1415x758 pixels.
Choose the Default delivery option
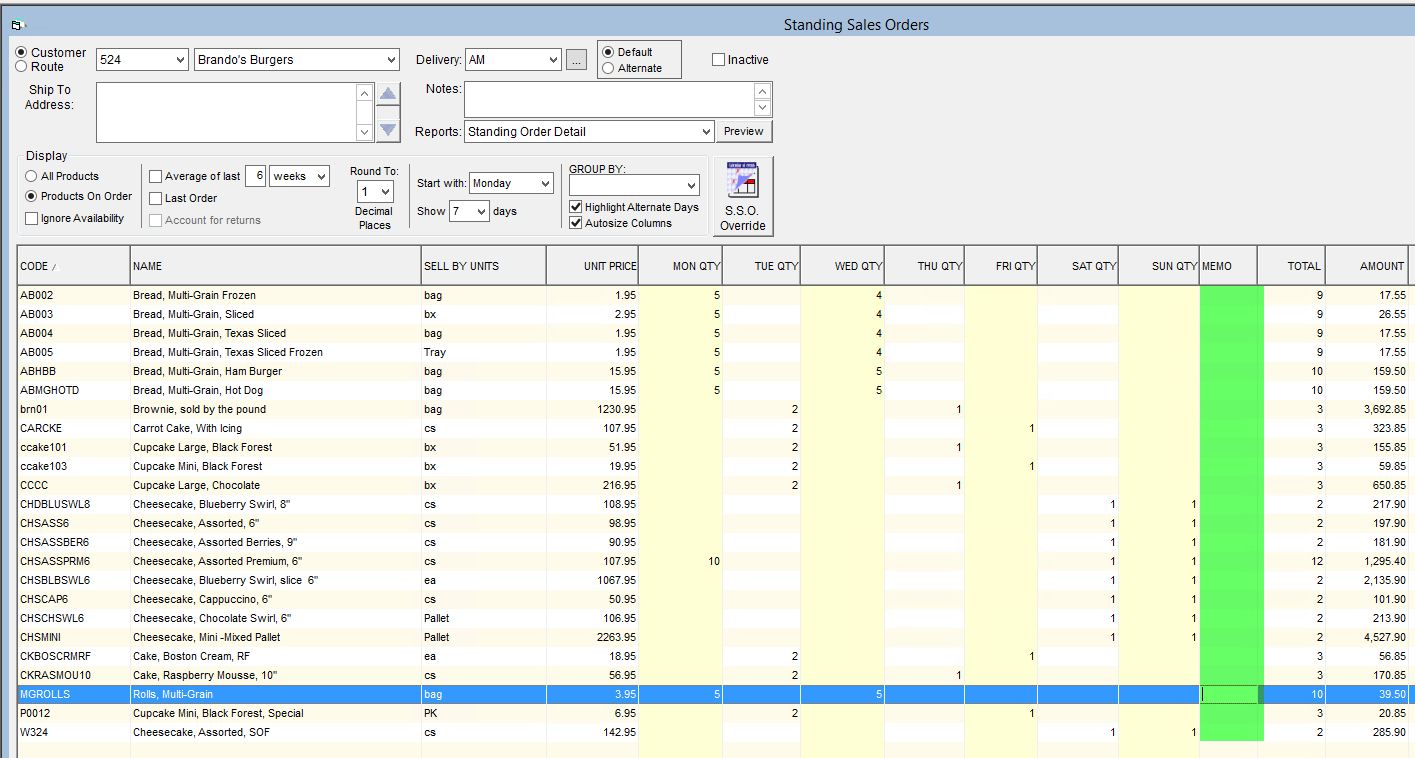(x=608, y=52)
